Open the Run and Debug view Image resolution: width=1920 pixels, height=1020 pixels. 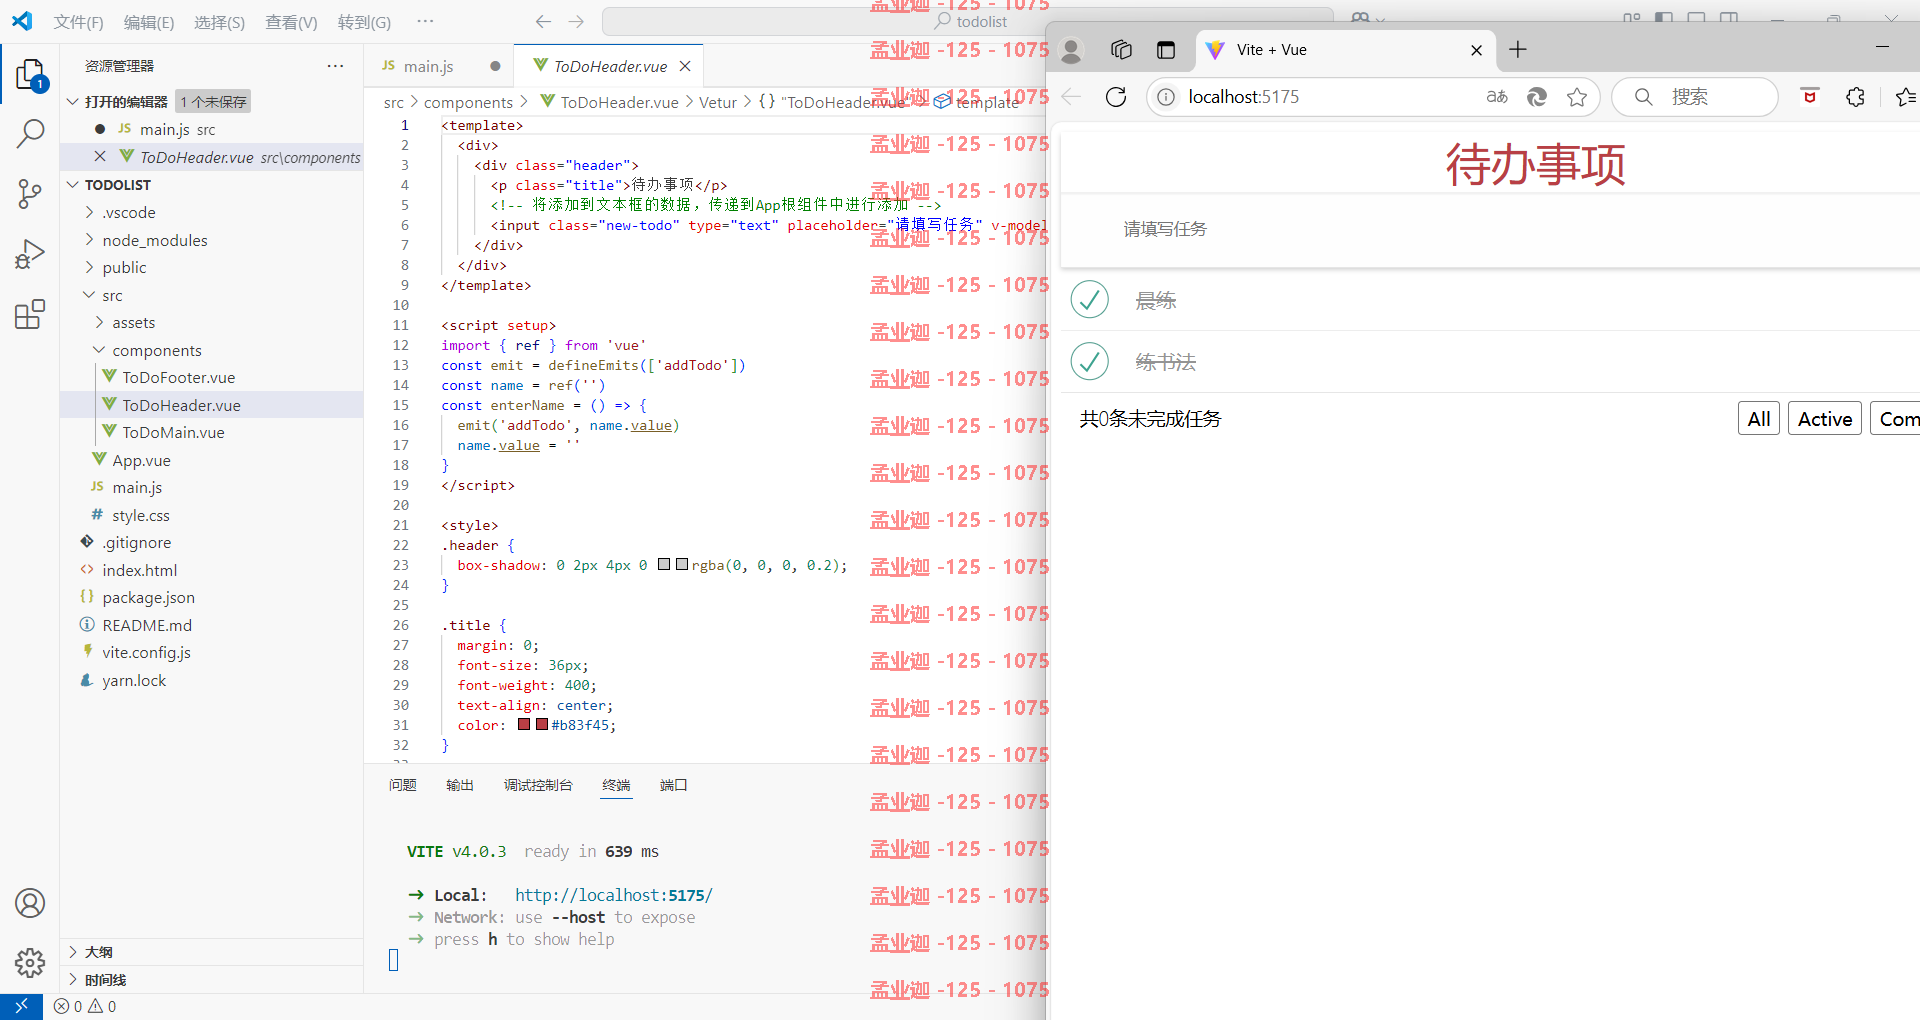(30, 254)
